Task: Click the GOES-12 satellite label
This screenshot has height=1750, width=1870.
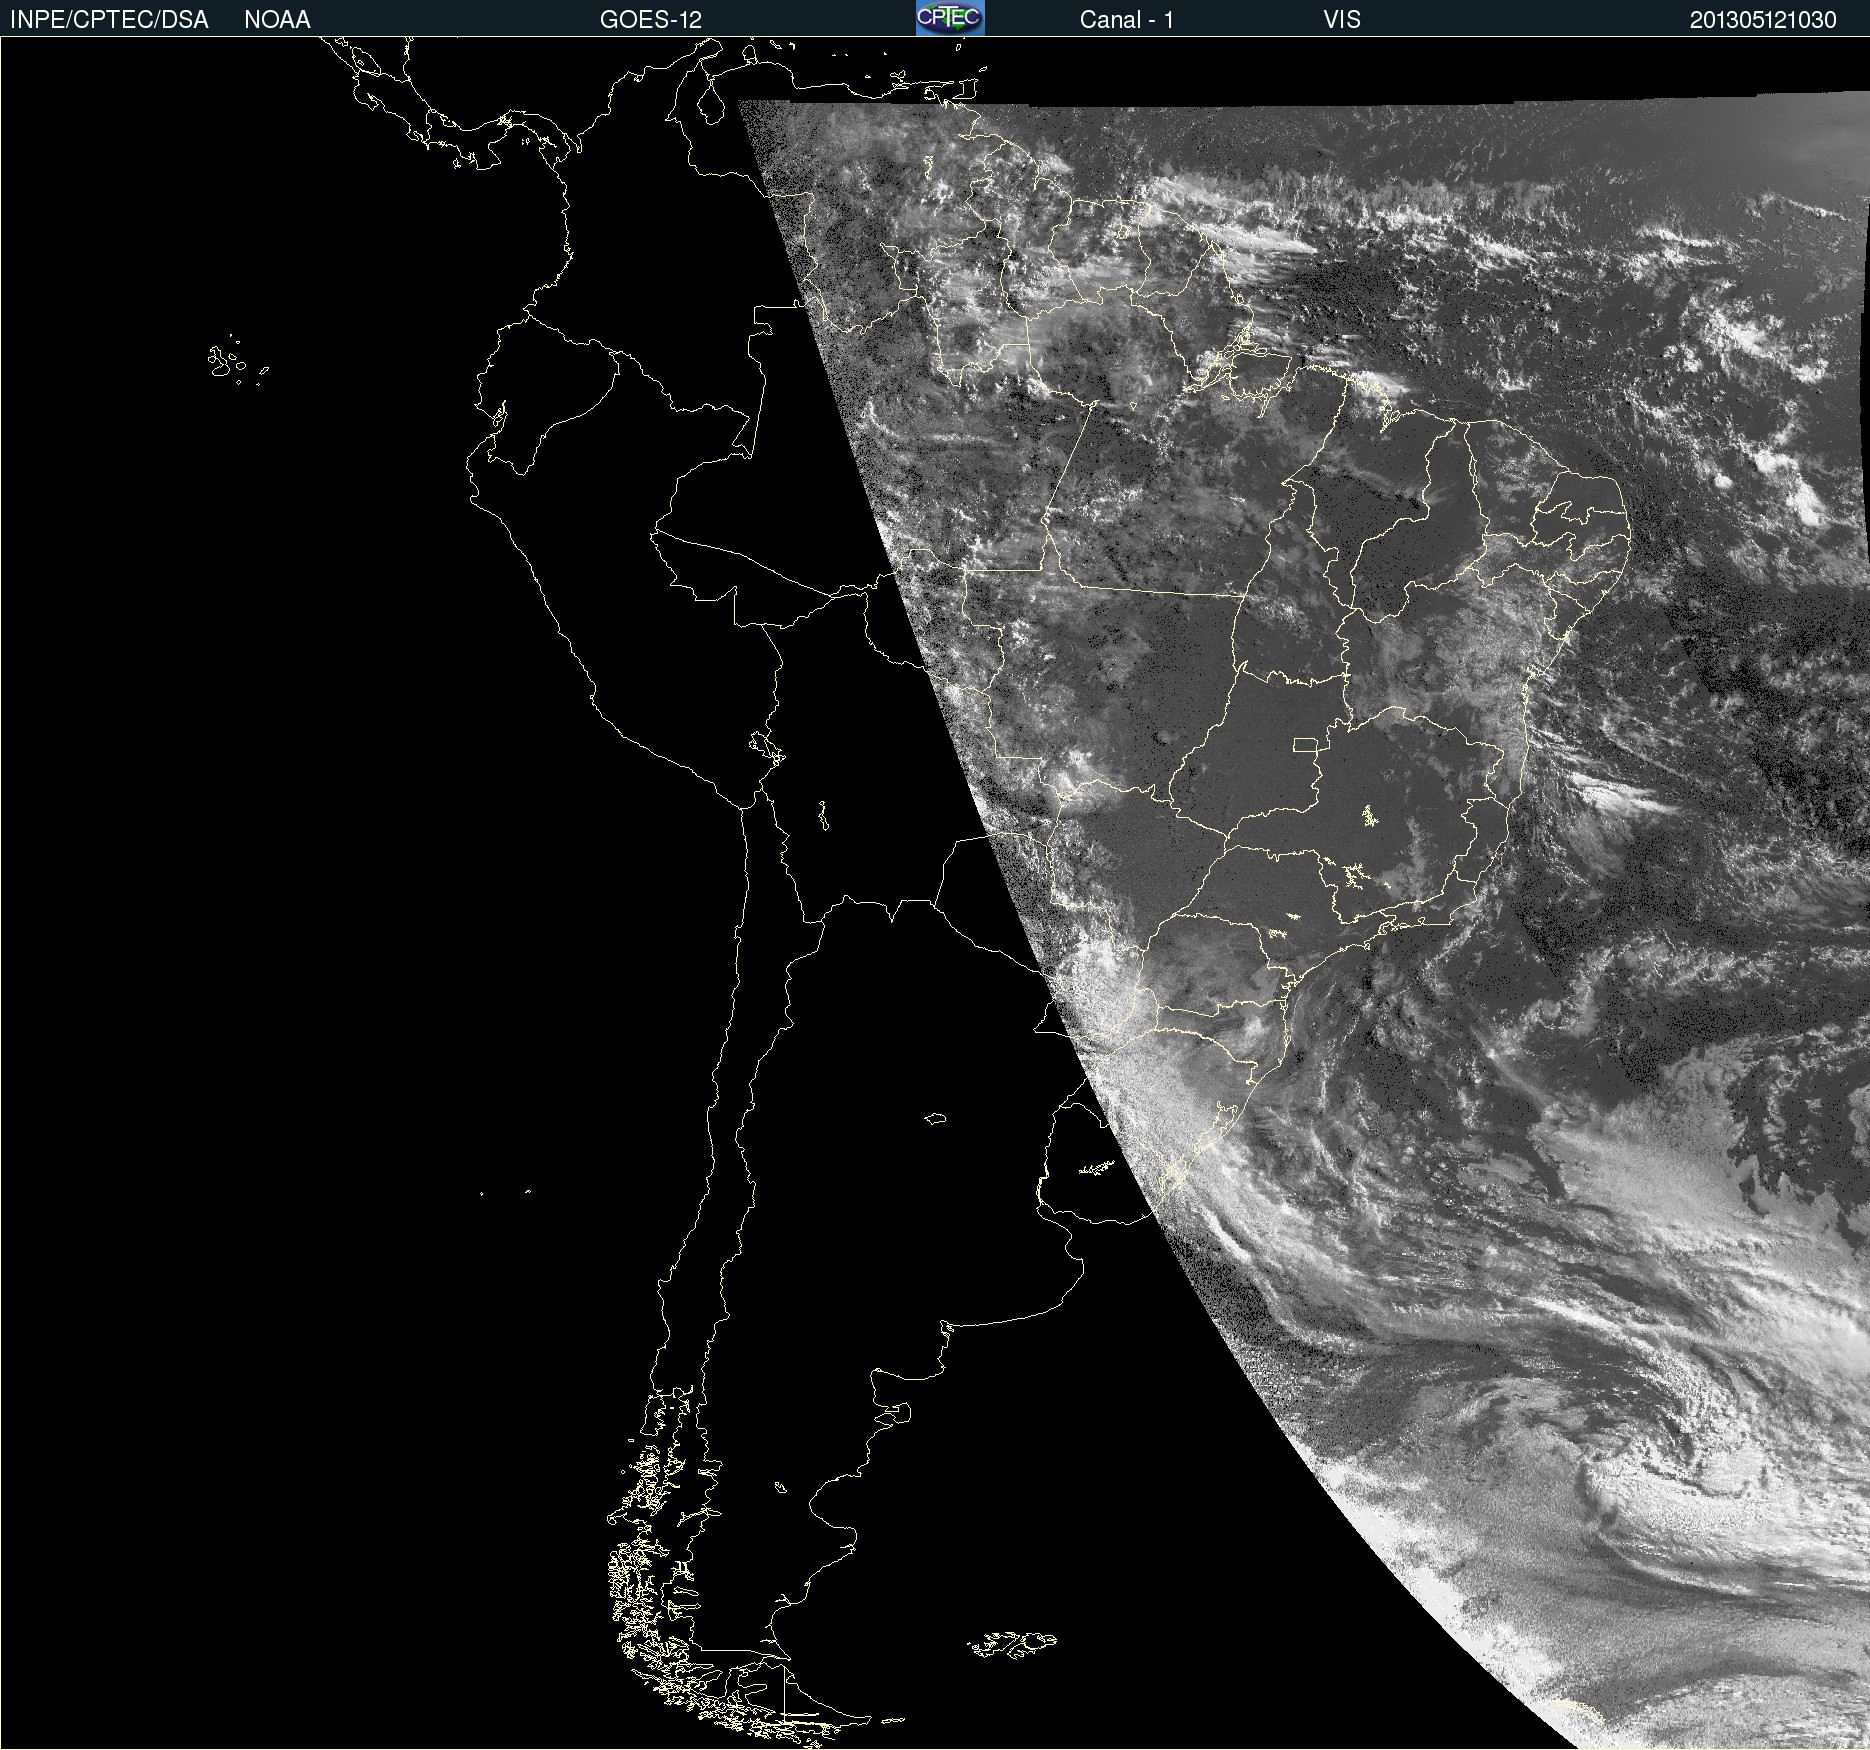Action: (x=651, y=20)
